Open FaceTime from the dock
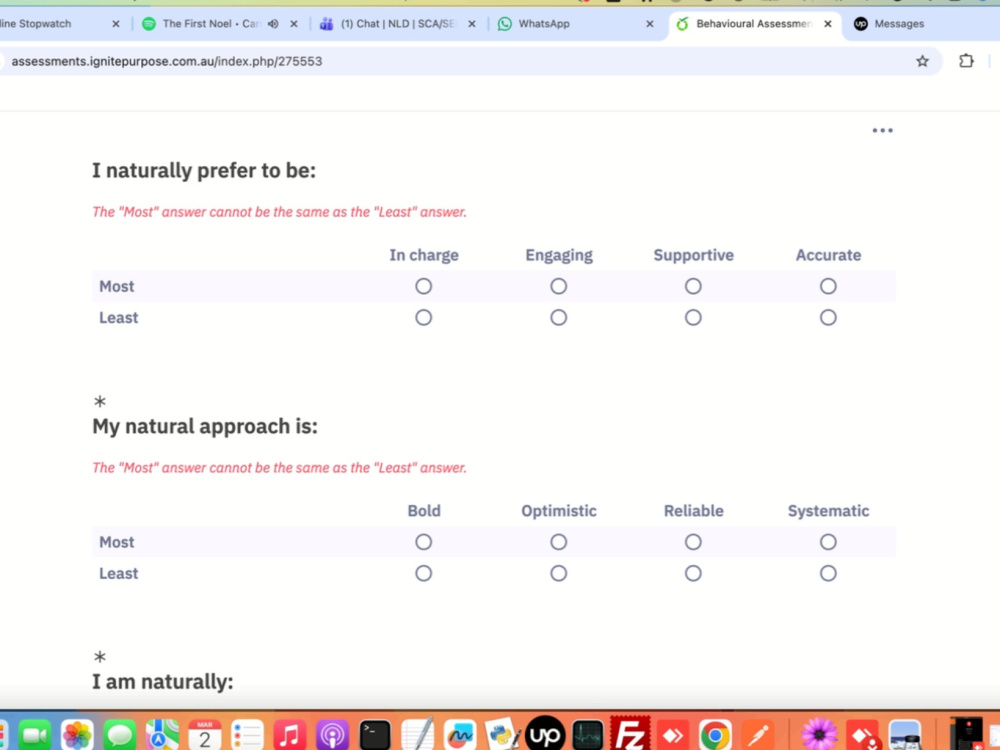 coord(34,735)
